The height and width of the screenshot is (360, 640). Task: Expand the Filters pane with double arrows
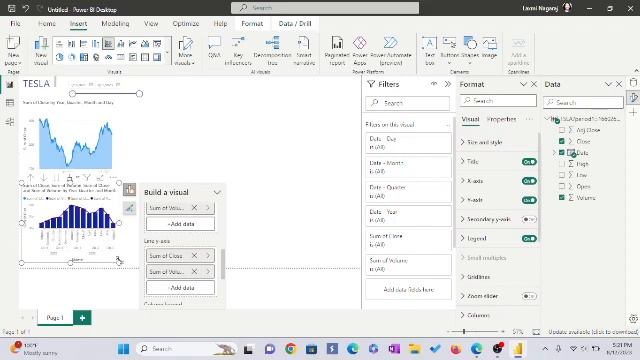tap(448, 84)
